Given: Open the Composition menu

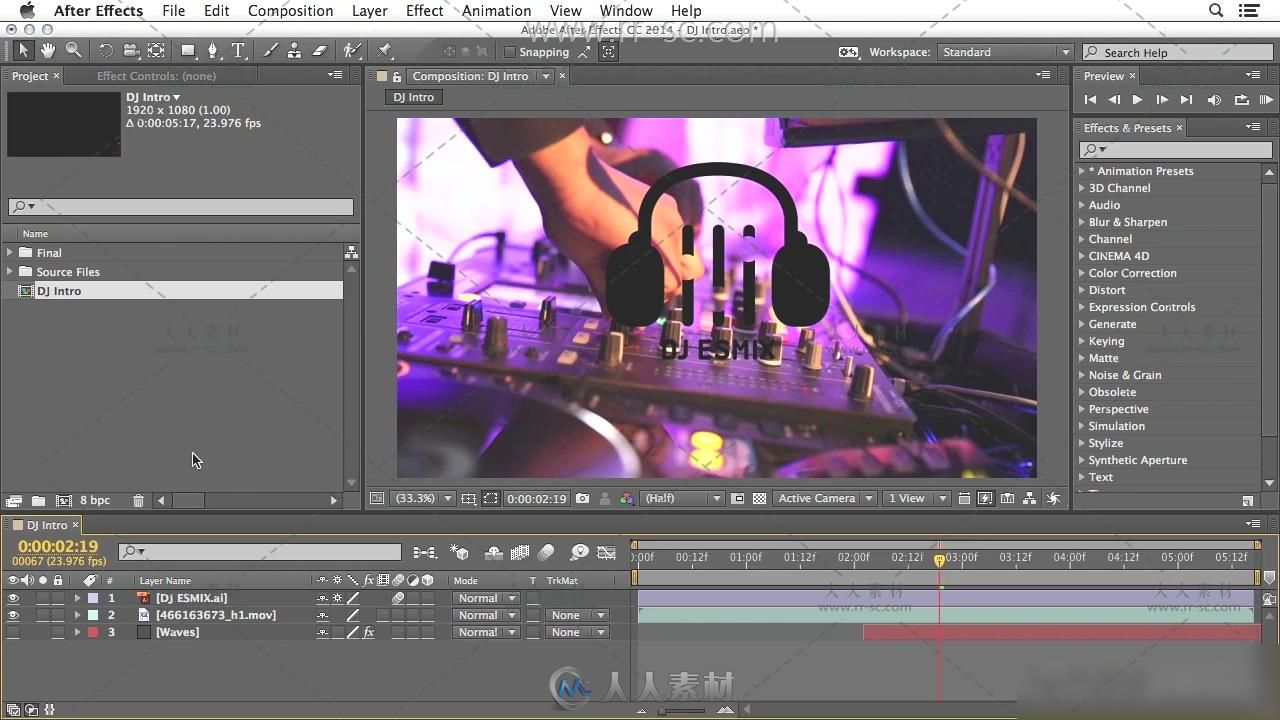Looking at the screenshot, I should click(290, 11).
